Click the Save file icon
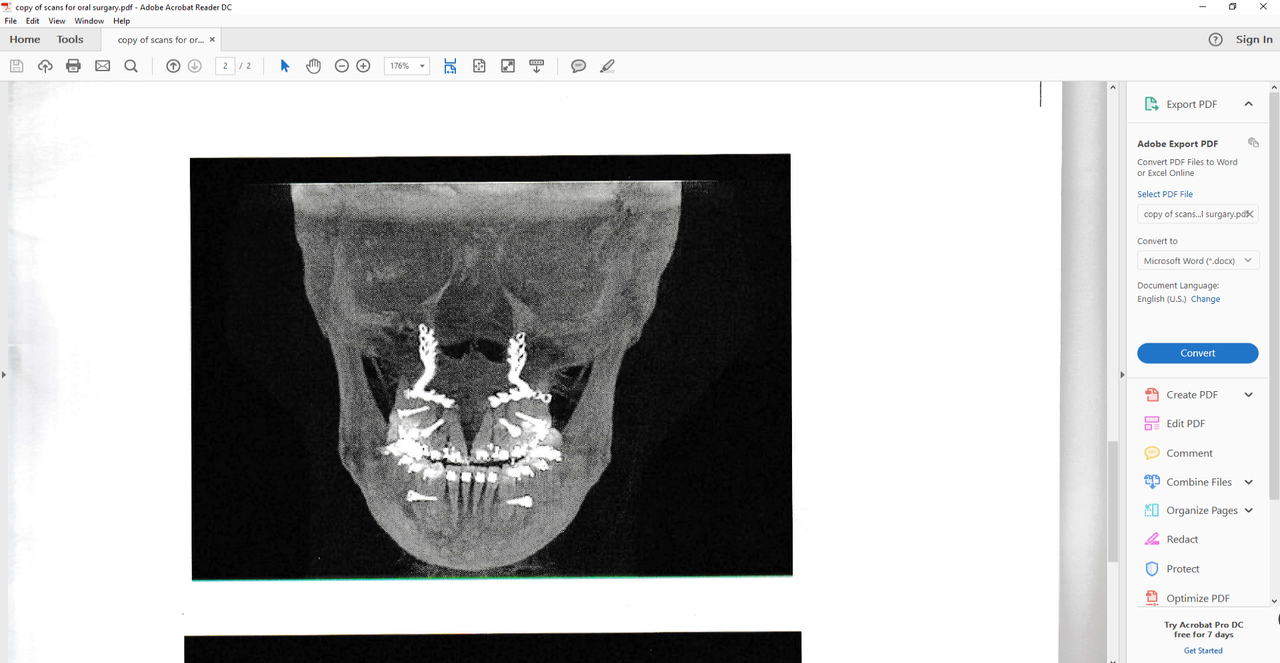The image size is (1280, 663). (x=16, y=66)
